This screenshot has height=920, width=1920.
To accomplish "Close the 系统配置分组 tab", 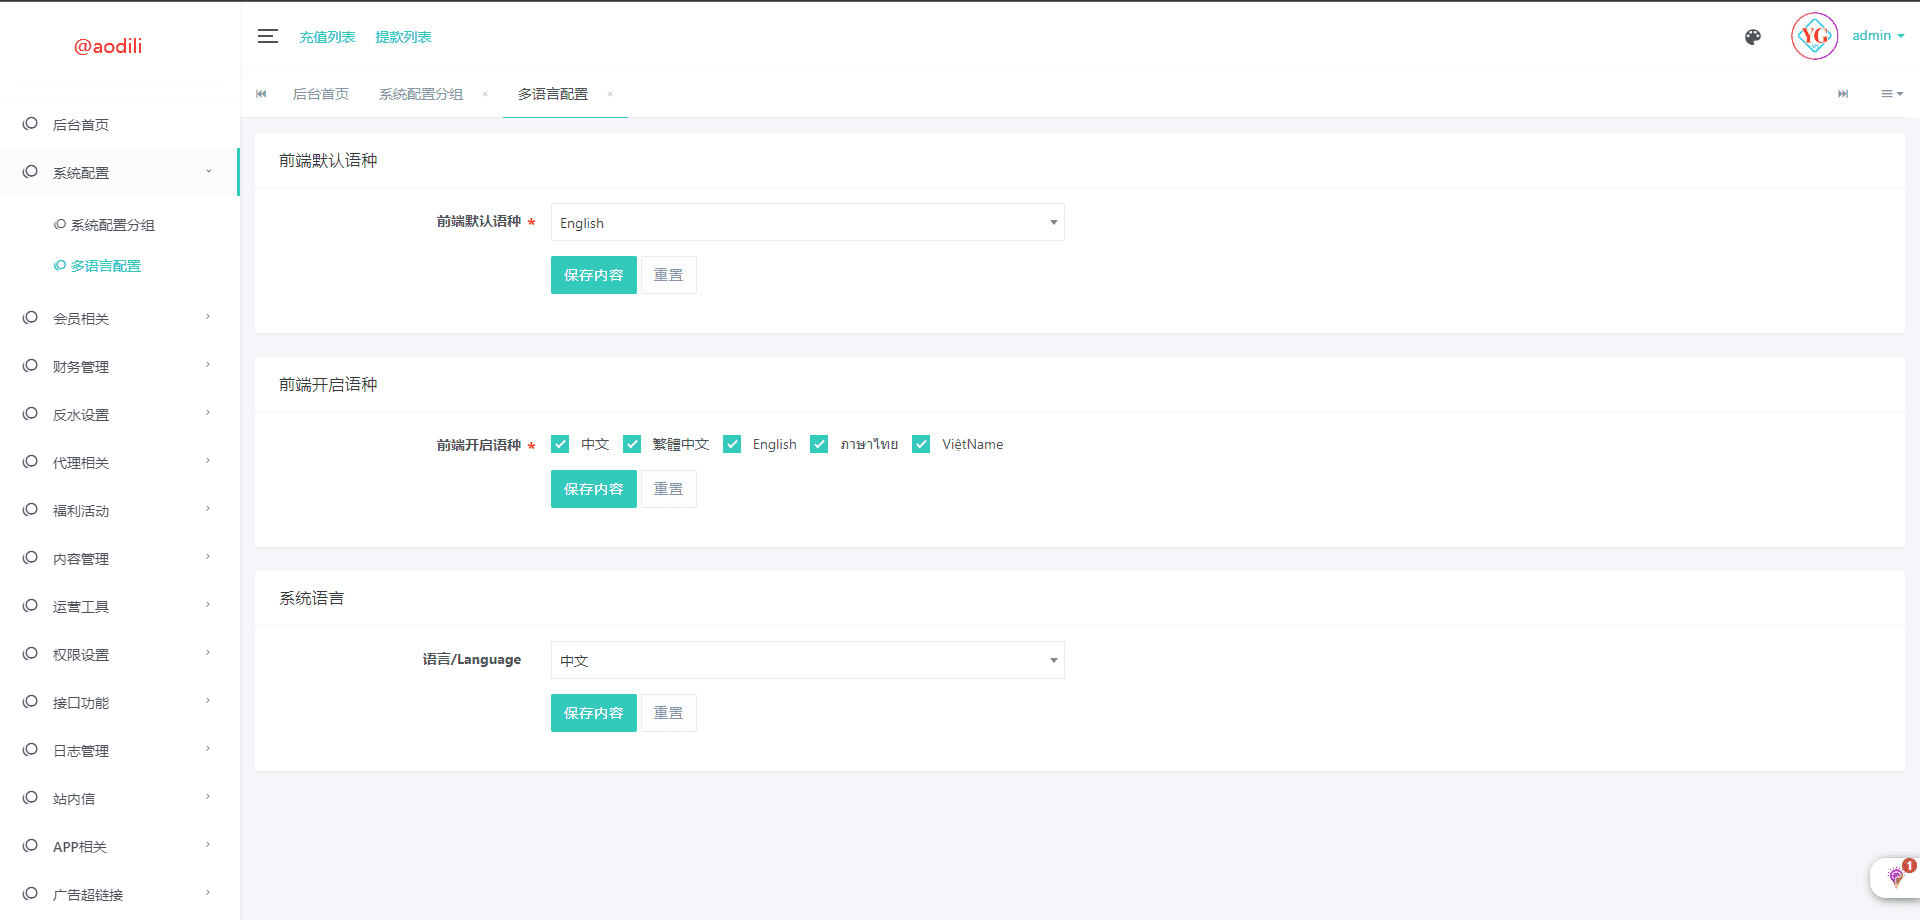I will pos(485,94).
